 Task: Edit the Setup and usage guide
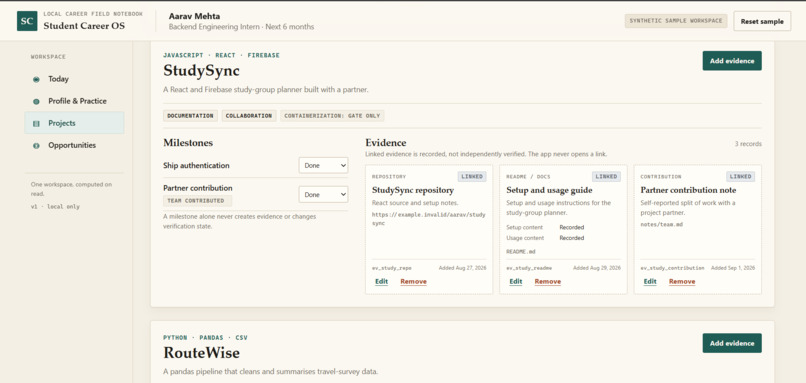pos(516,282)
